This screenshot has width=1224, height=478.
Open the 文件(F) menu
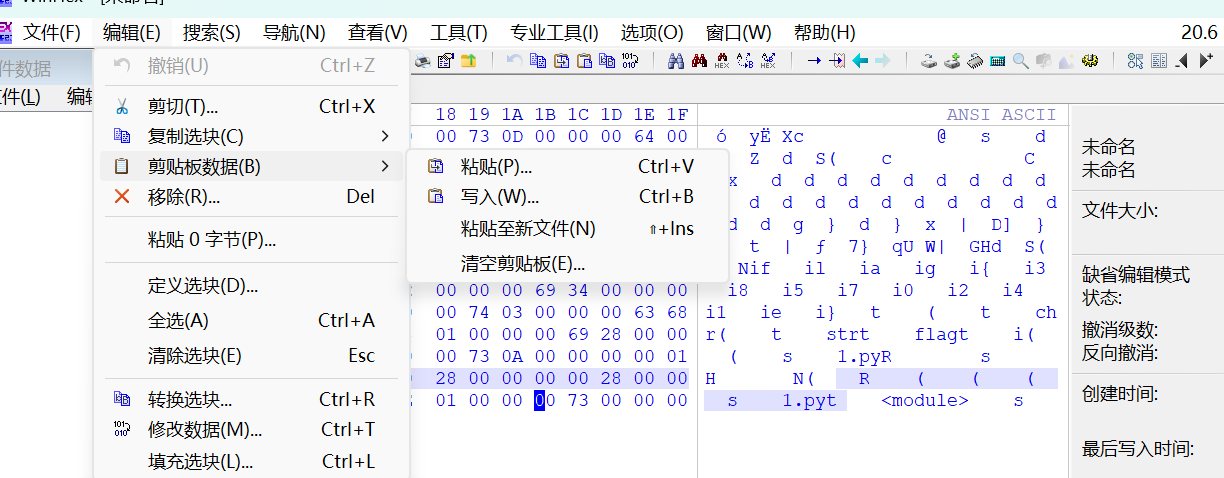[51, 32]
